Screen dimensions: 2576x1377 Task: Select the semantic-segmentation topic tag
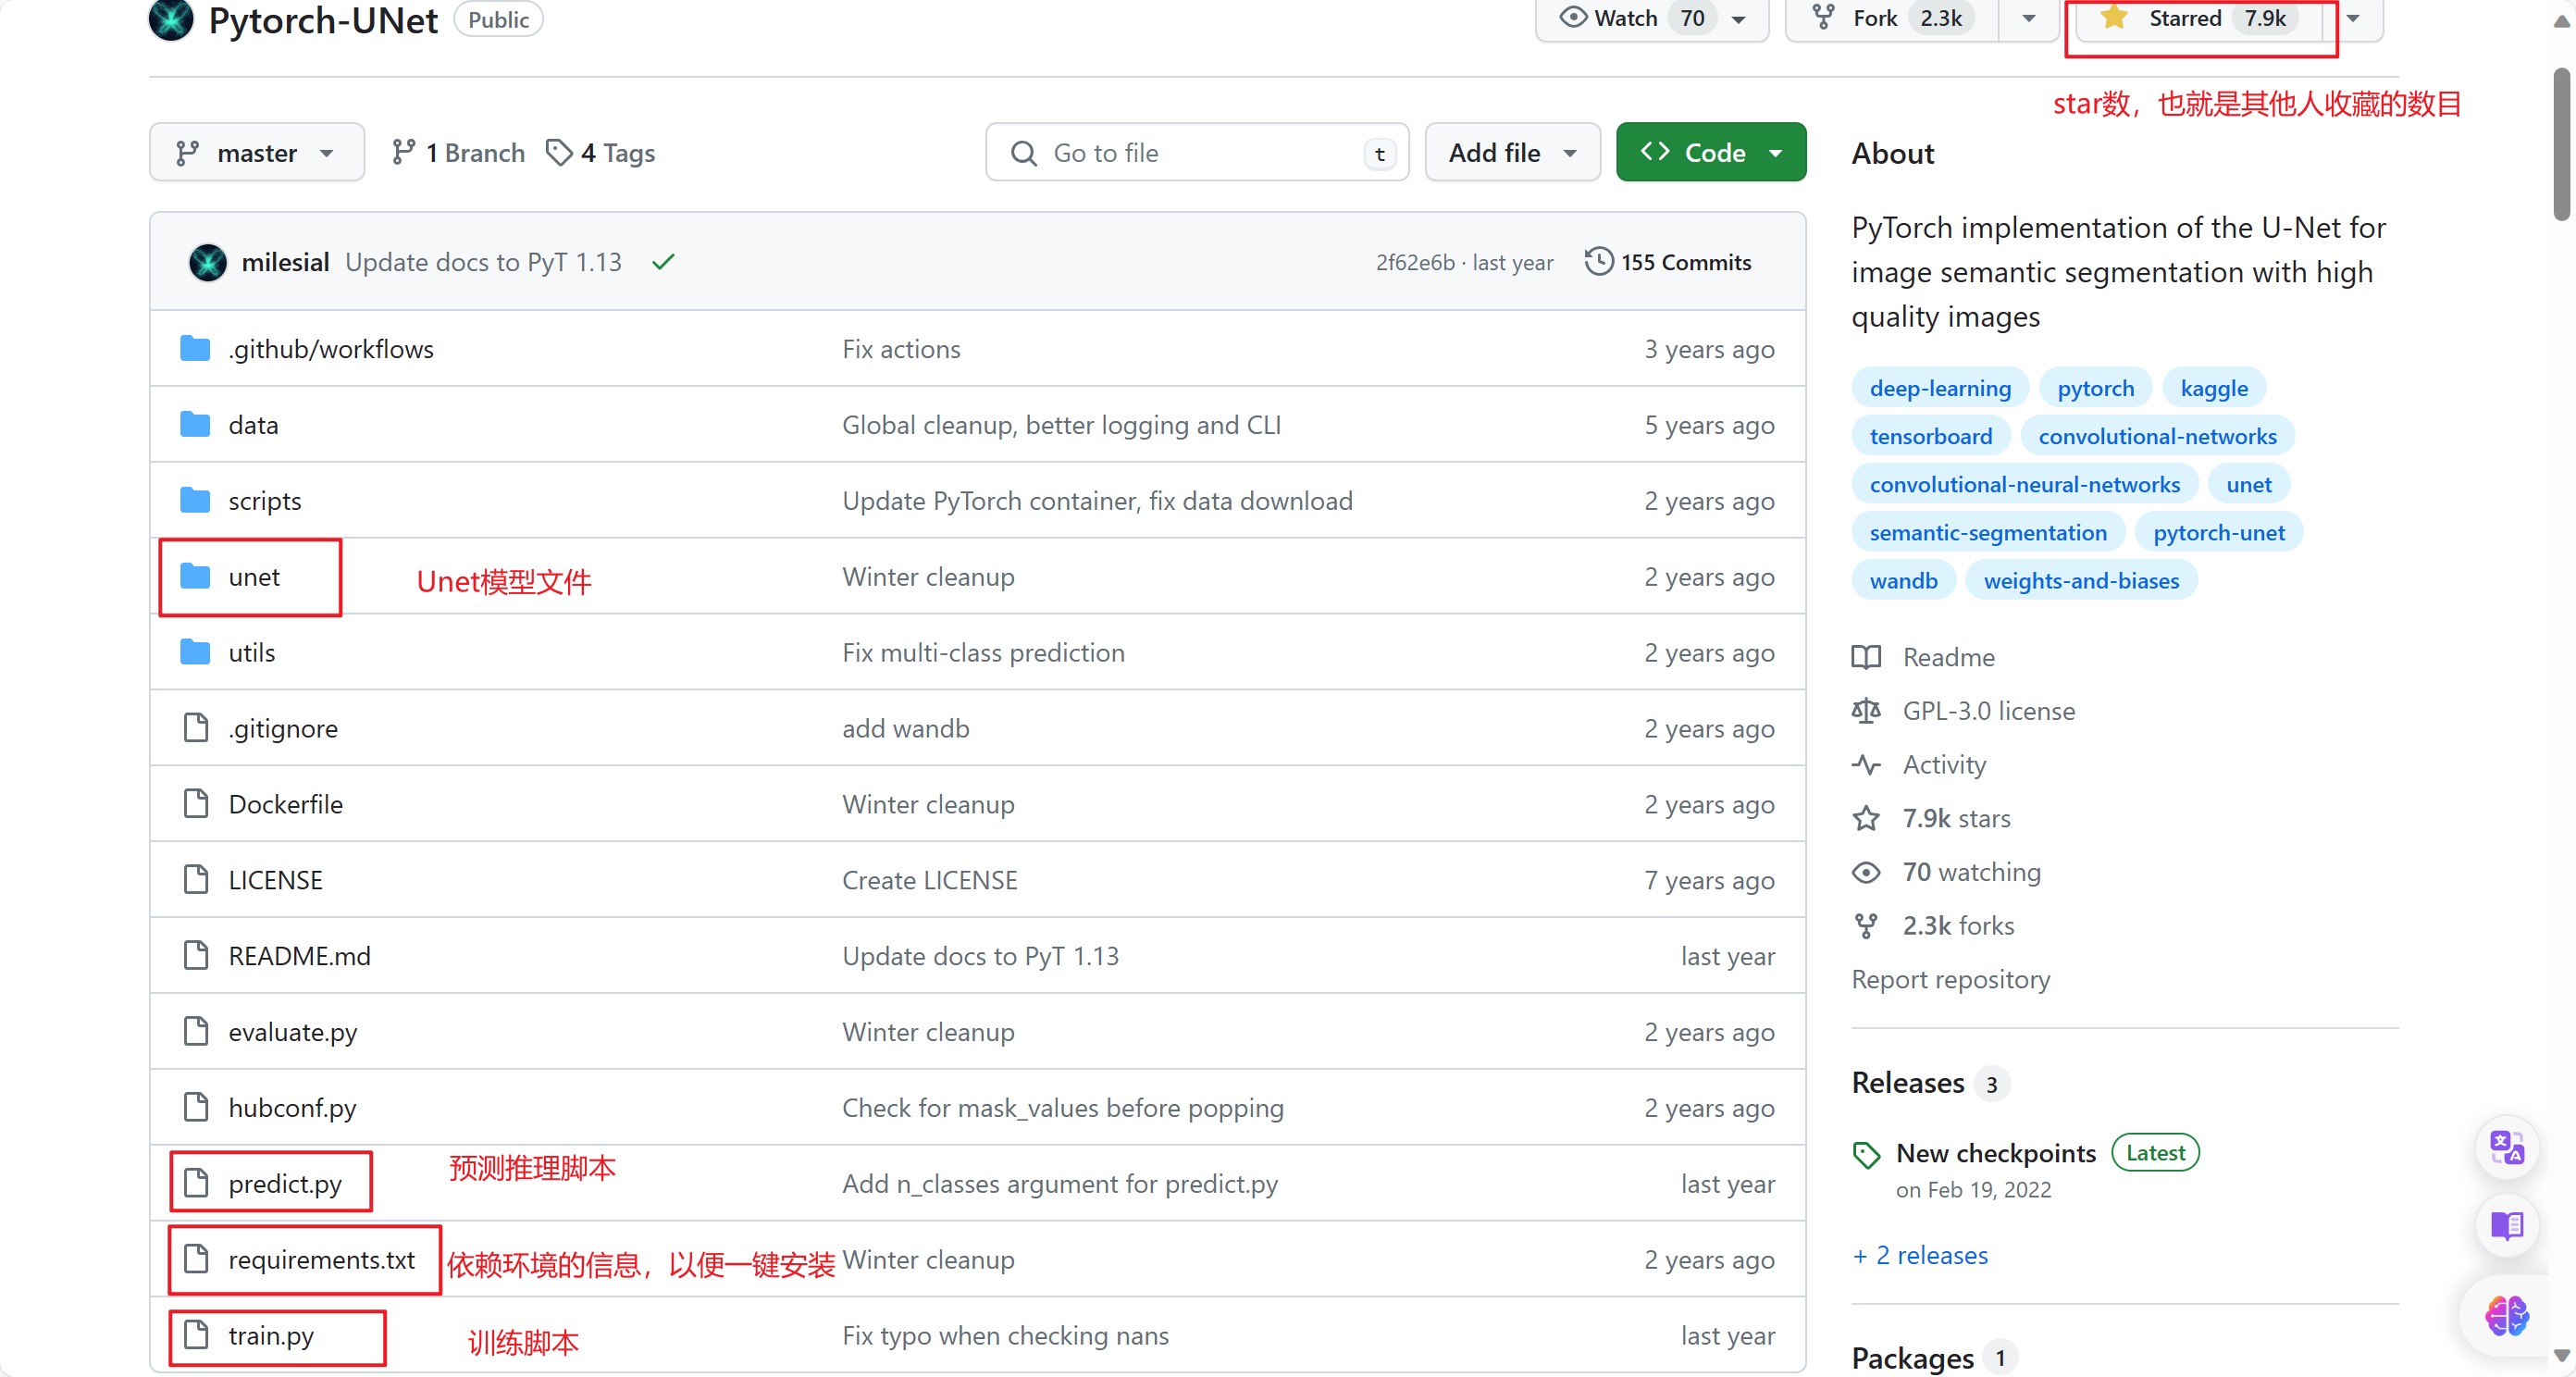pyautogui.click(x=1988, y=533)
